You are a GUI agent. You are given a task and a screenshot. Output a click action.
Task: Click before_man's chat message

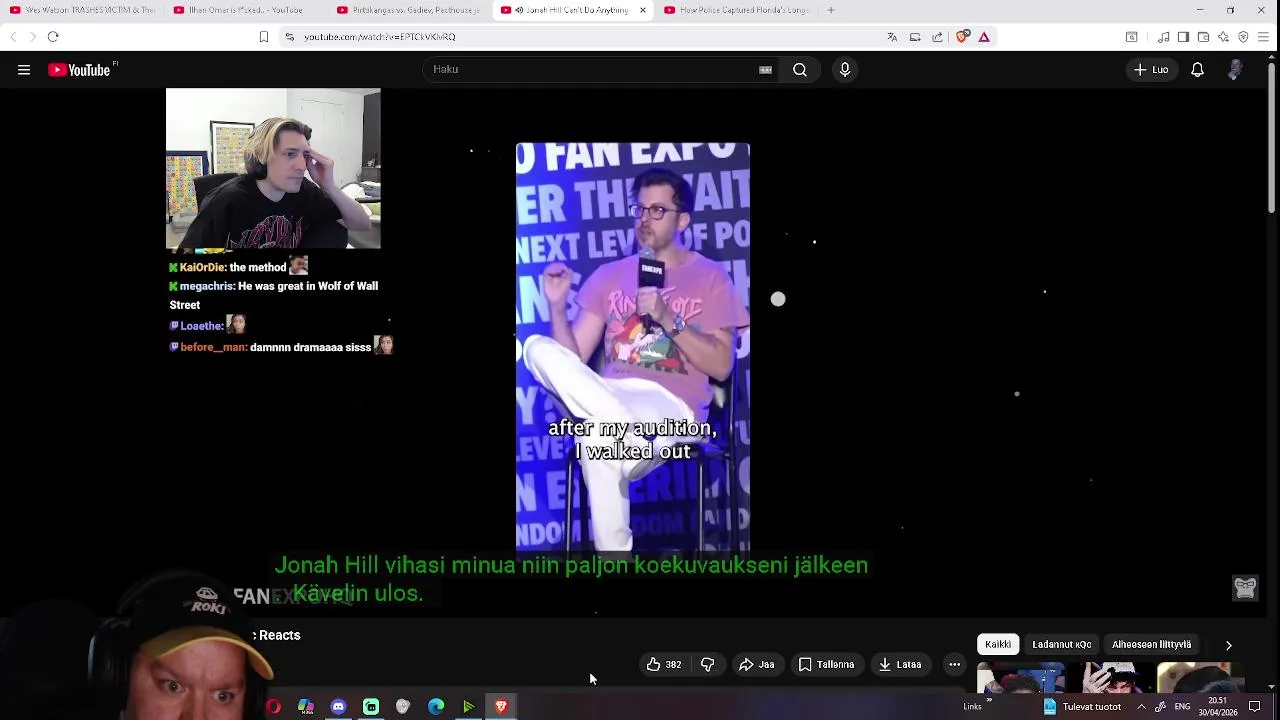click(x=281, y=346)
